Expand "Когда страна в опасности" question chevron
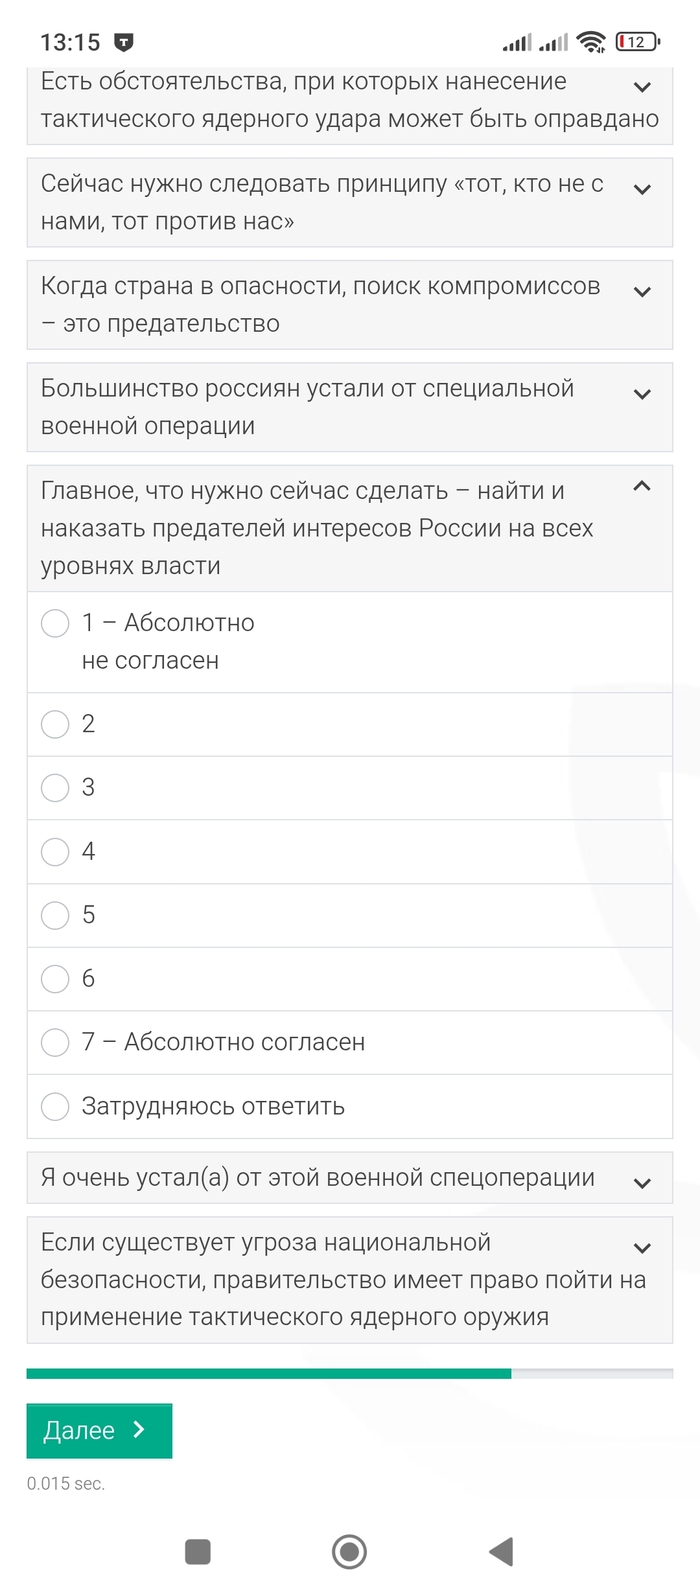 pos(642,292)
